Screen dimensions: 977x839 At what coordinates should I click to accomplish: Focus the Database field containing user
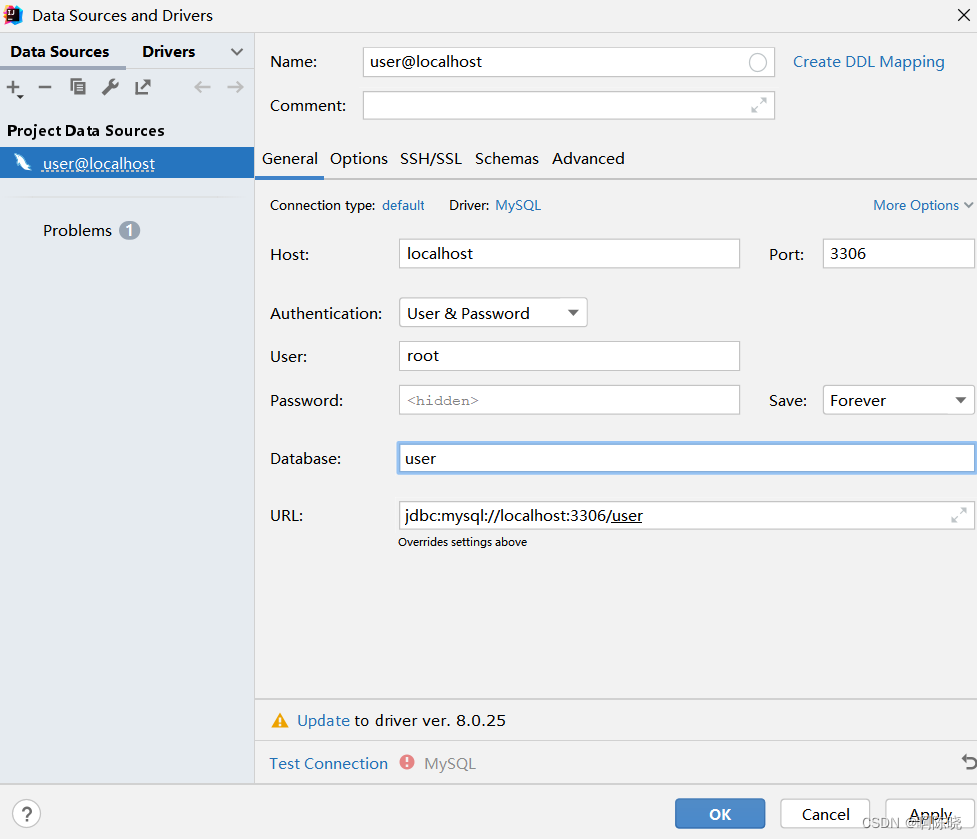click(x=686, y=458)
